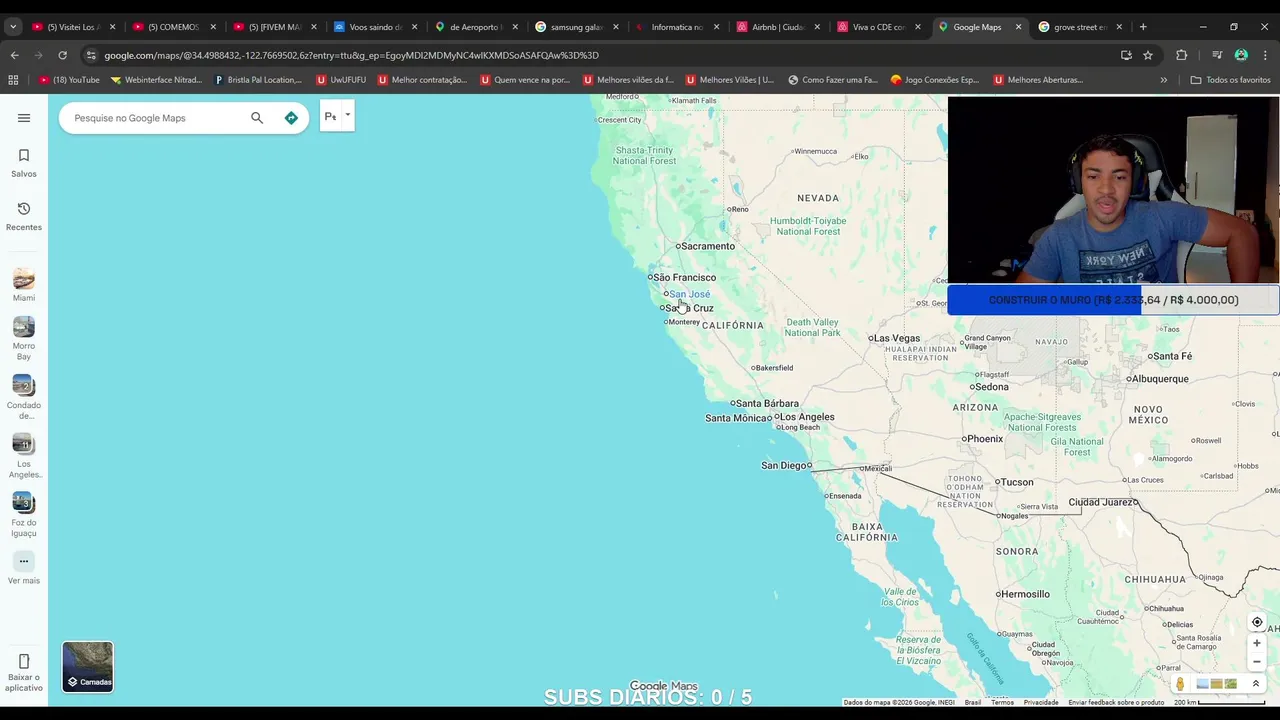Open the Miami recent place
This screenshot has height=720, width=1280.
coord(24,285)
